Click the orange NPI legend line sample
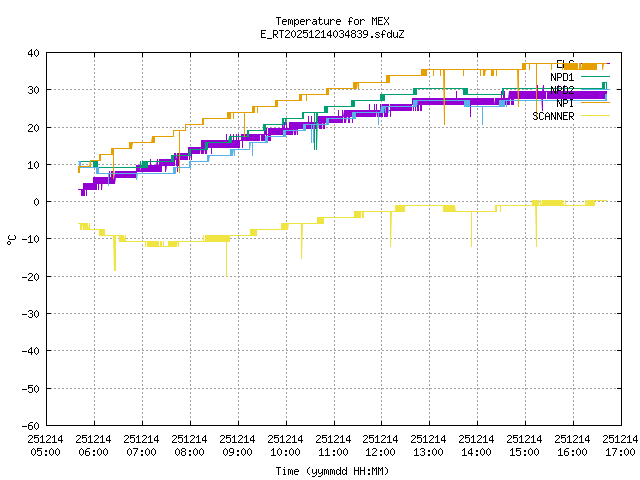640x480 pixels. coord(594,103)
